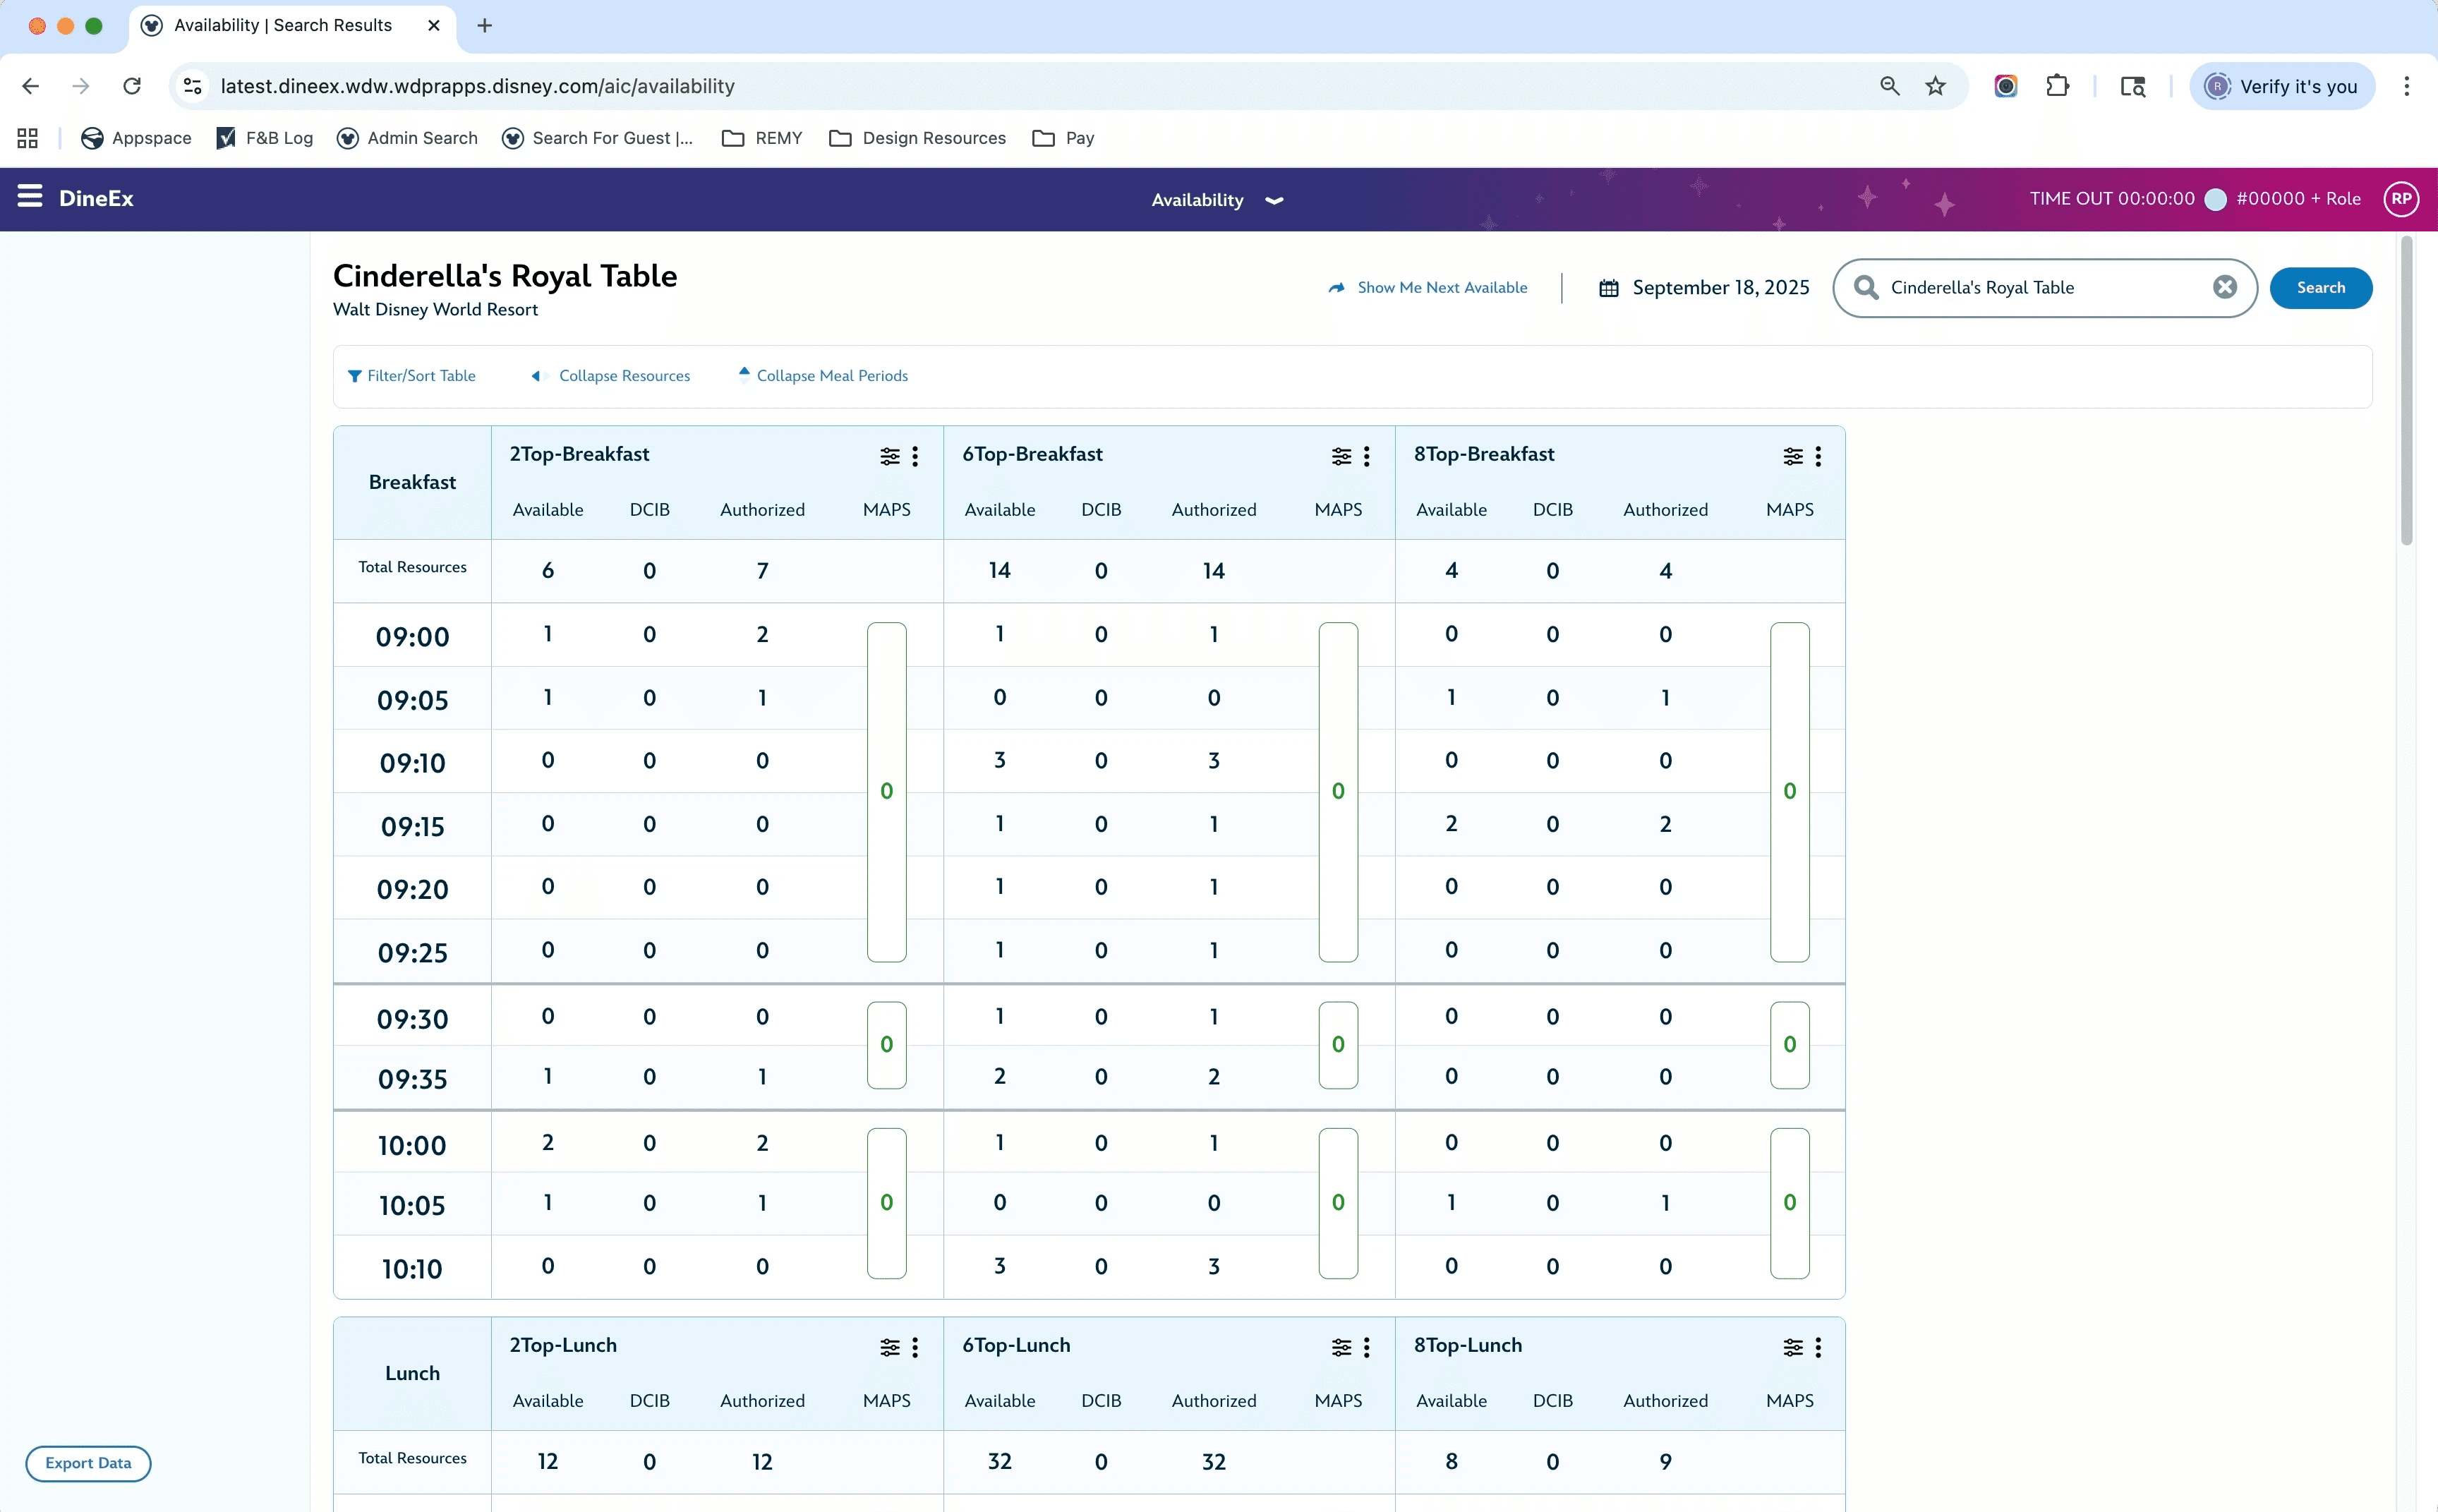Open the Admin Search bookmark
The image size is (2438, 1512).
[408, 138]
